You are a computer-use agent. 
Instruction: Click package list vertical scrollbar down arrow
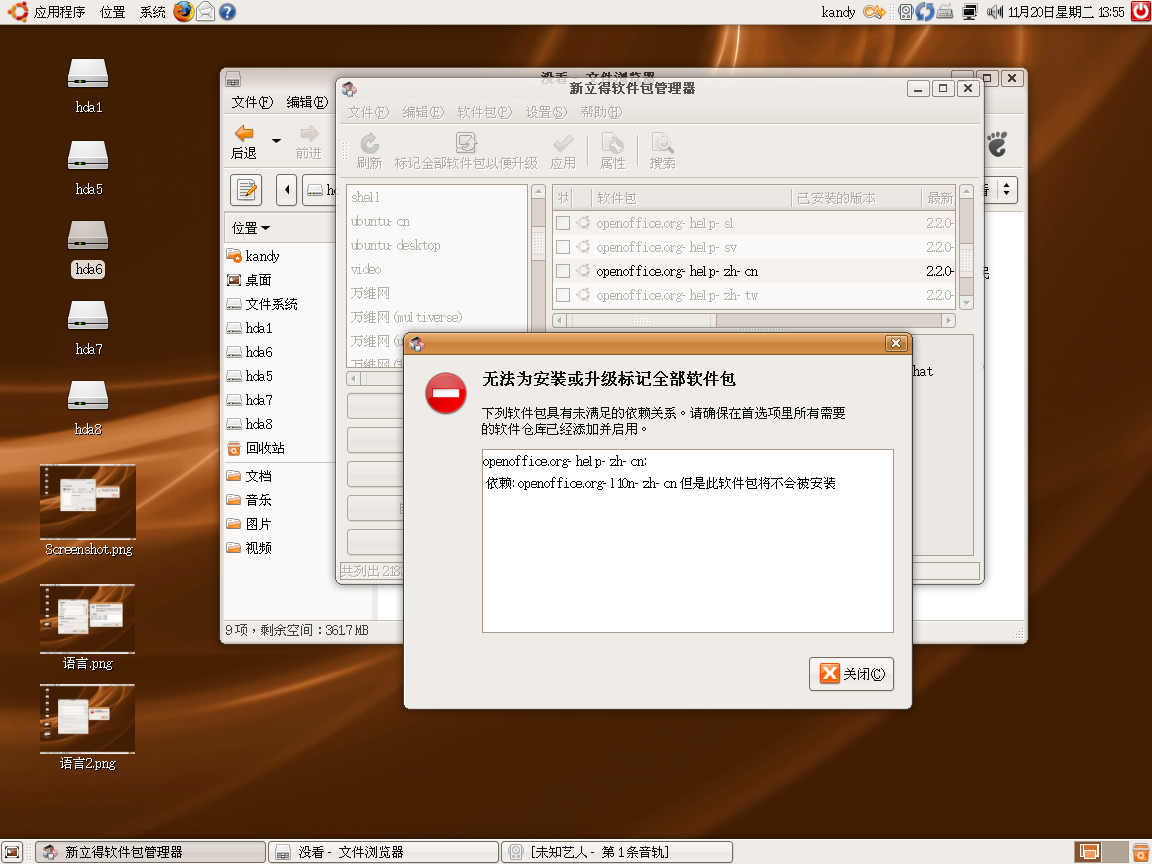(966, 302)
